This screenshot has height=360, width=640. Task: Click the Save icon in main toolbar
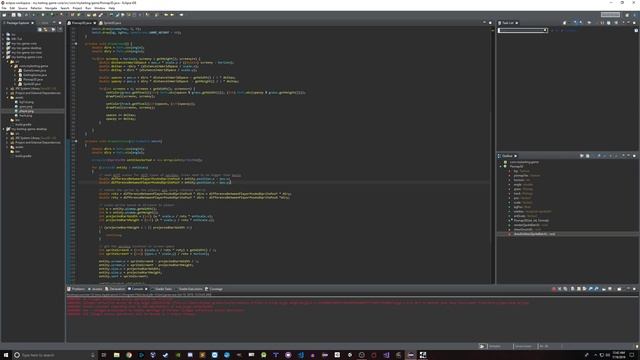[13, 15]
